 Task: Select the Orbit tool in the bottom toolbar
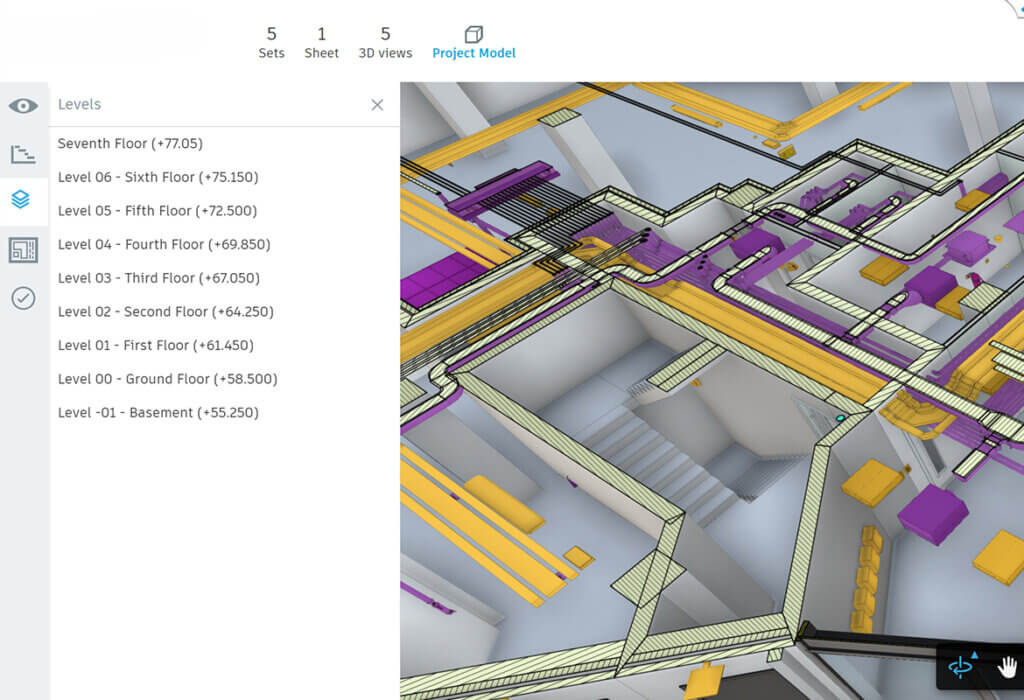[x=963, y=667]
